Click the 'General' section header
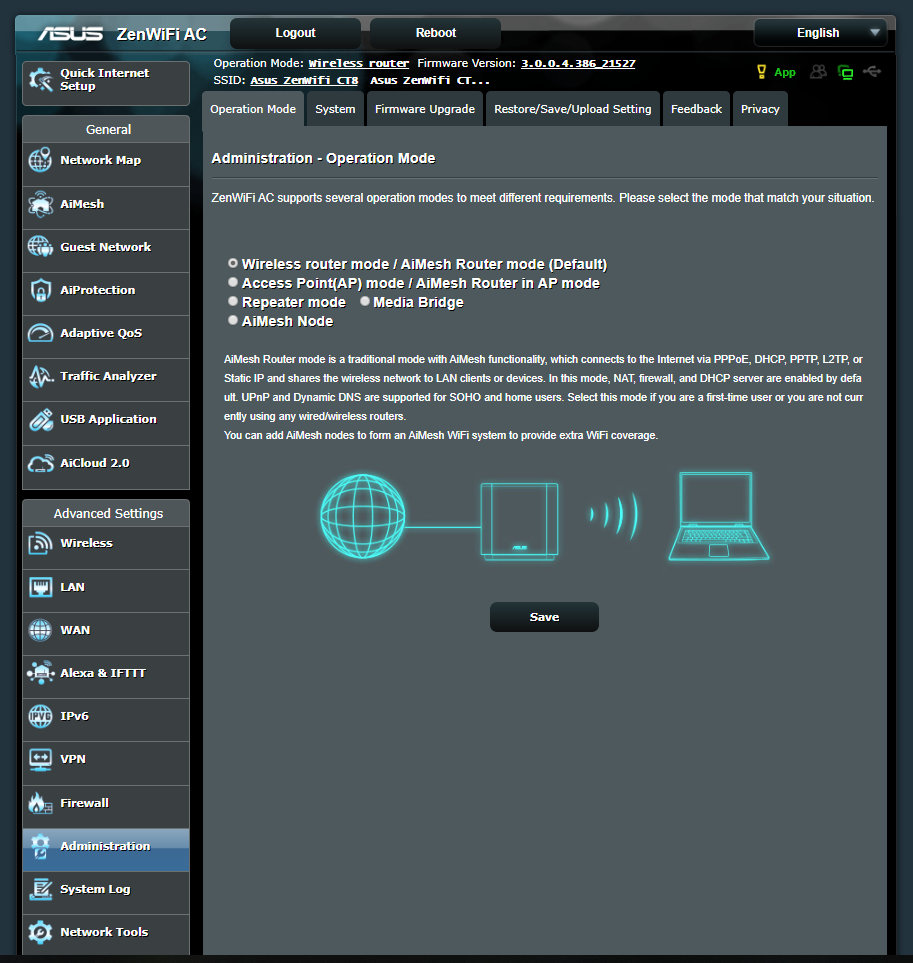Screen dimensions: 913x963 [108, 130]
